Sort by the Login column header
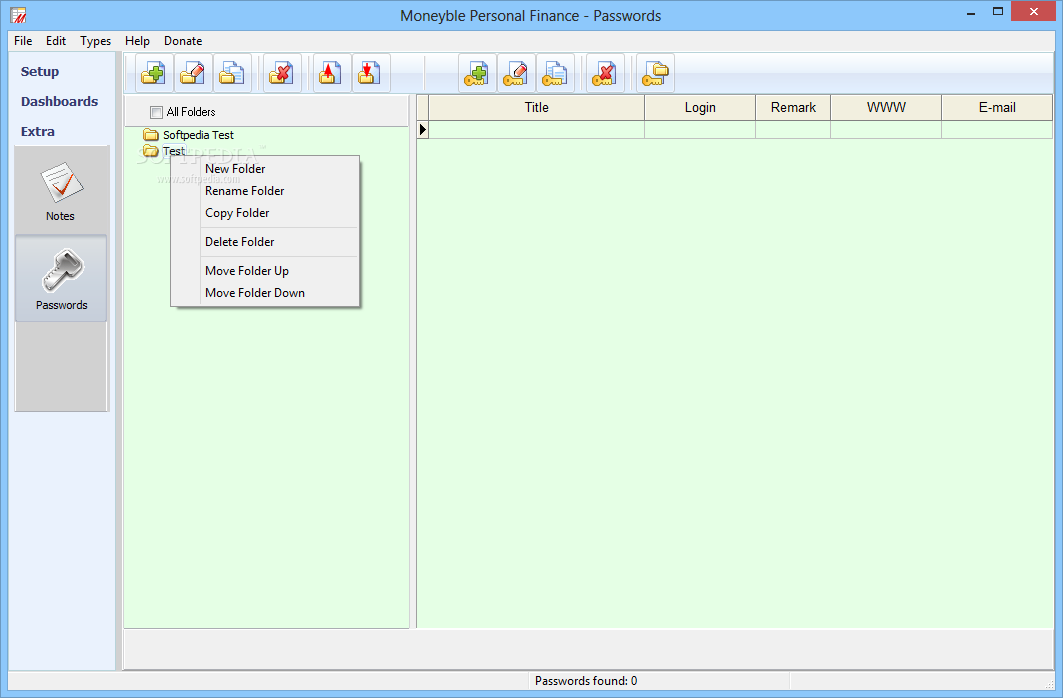The width and height of the screenshot is (1063, 698). pos(700,108)
